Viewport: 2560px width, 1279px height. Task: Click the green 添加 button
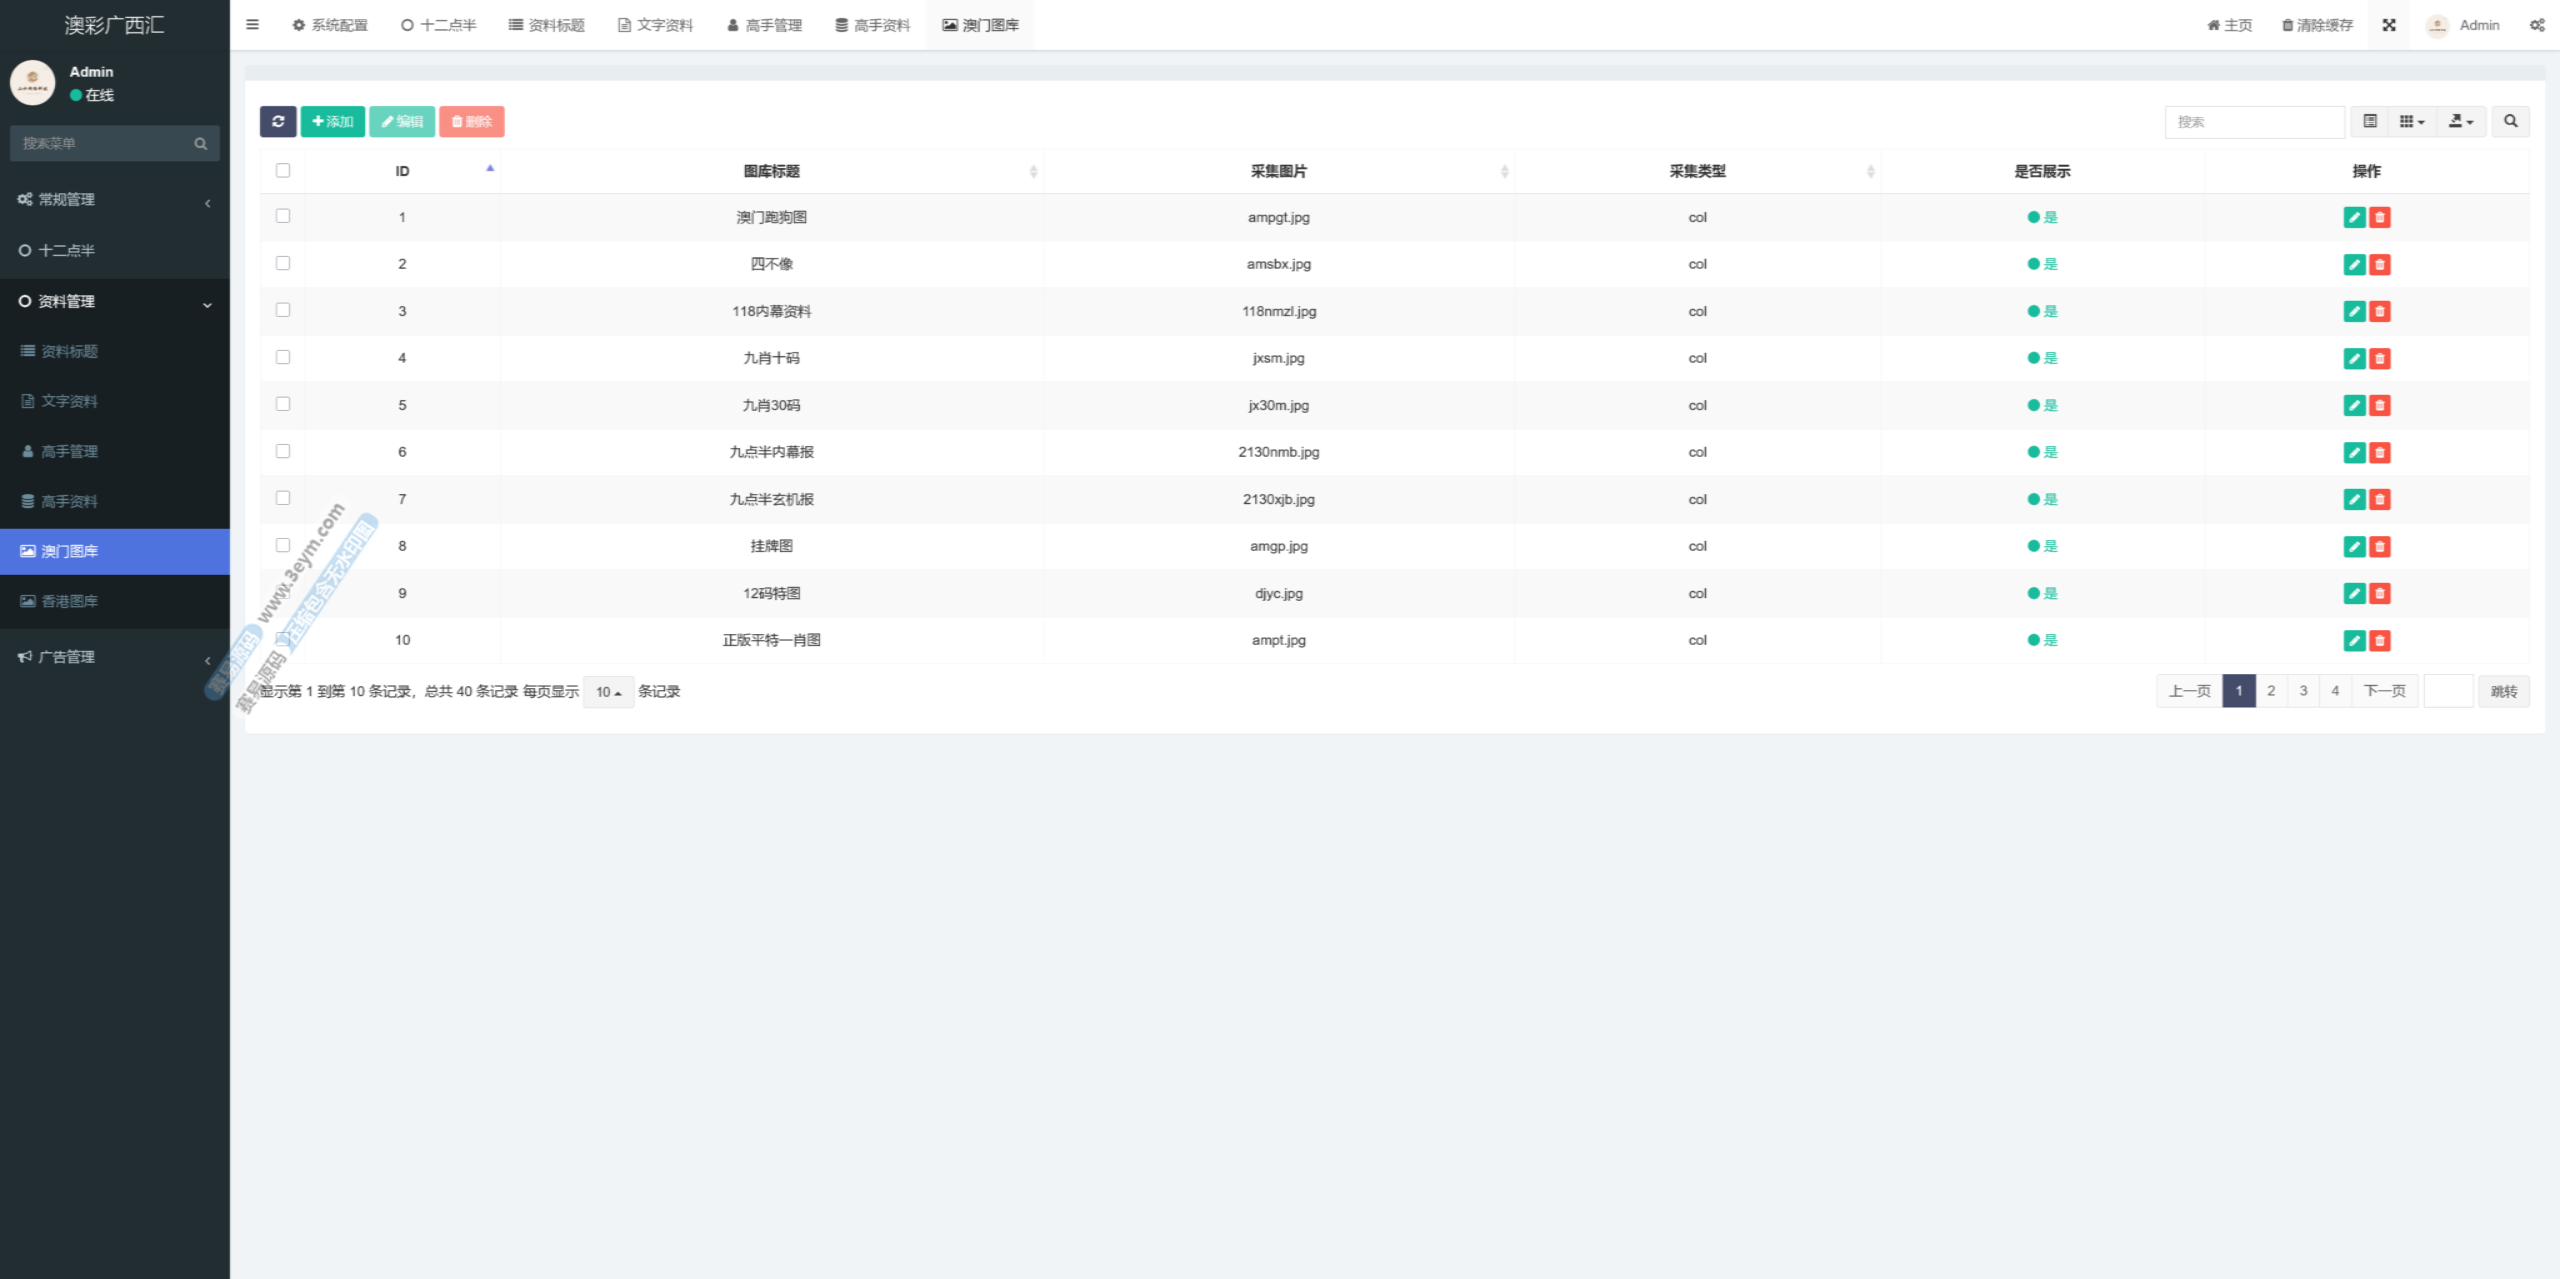point(333,121)
